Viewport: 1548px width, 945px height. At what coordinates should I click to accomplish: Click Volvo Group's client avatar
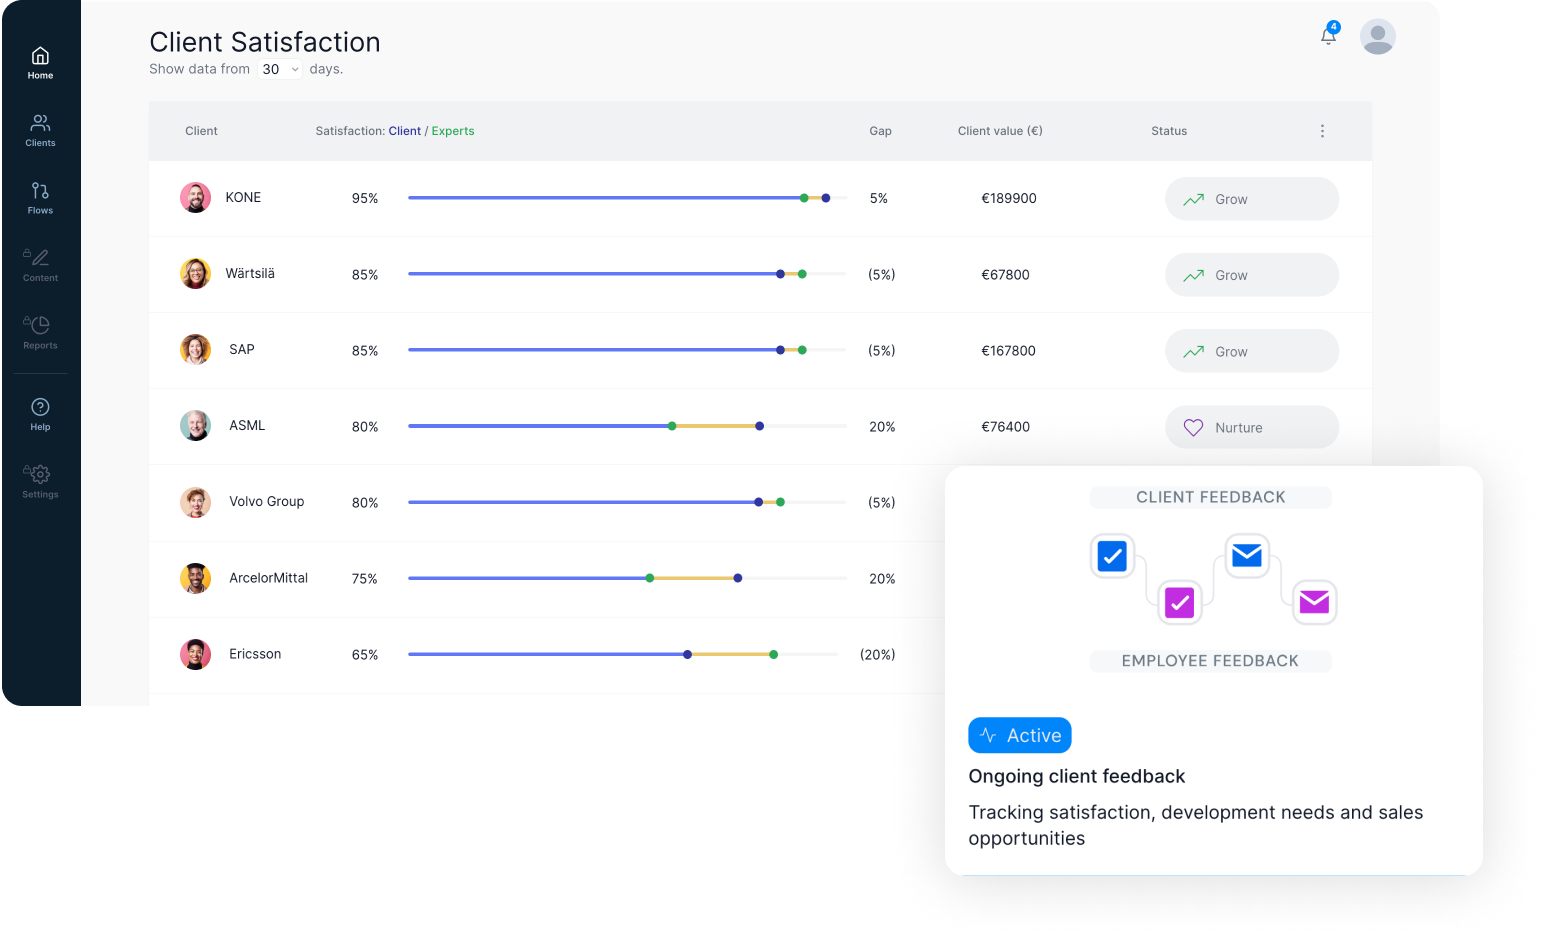click(195, 502)
